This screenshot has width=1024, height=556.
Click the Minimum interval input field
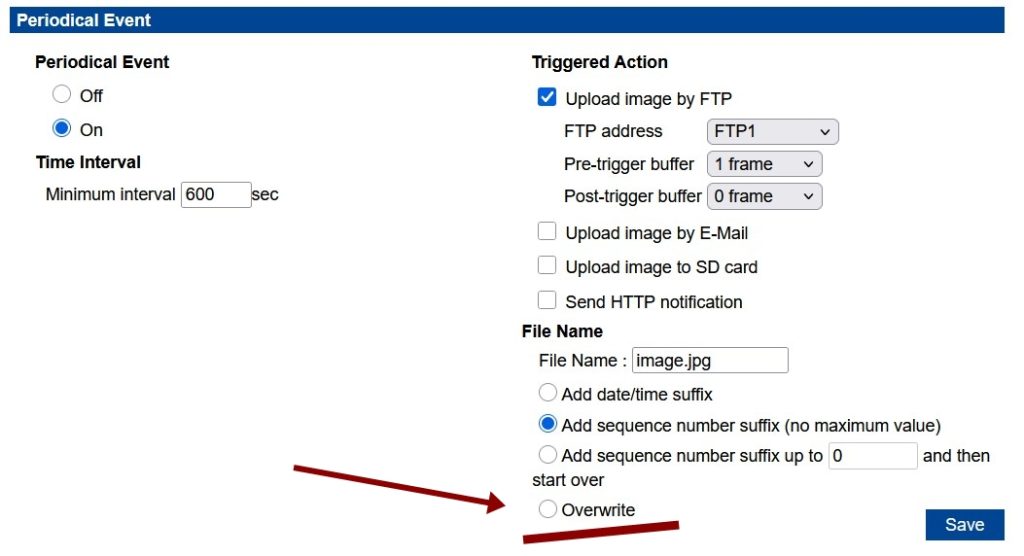coord(216,195)
